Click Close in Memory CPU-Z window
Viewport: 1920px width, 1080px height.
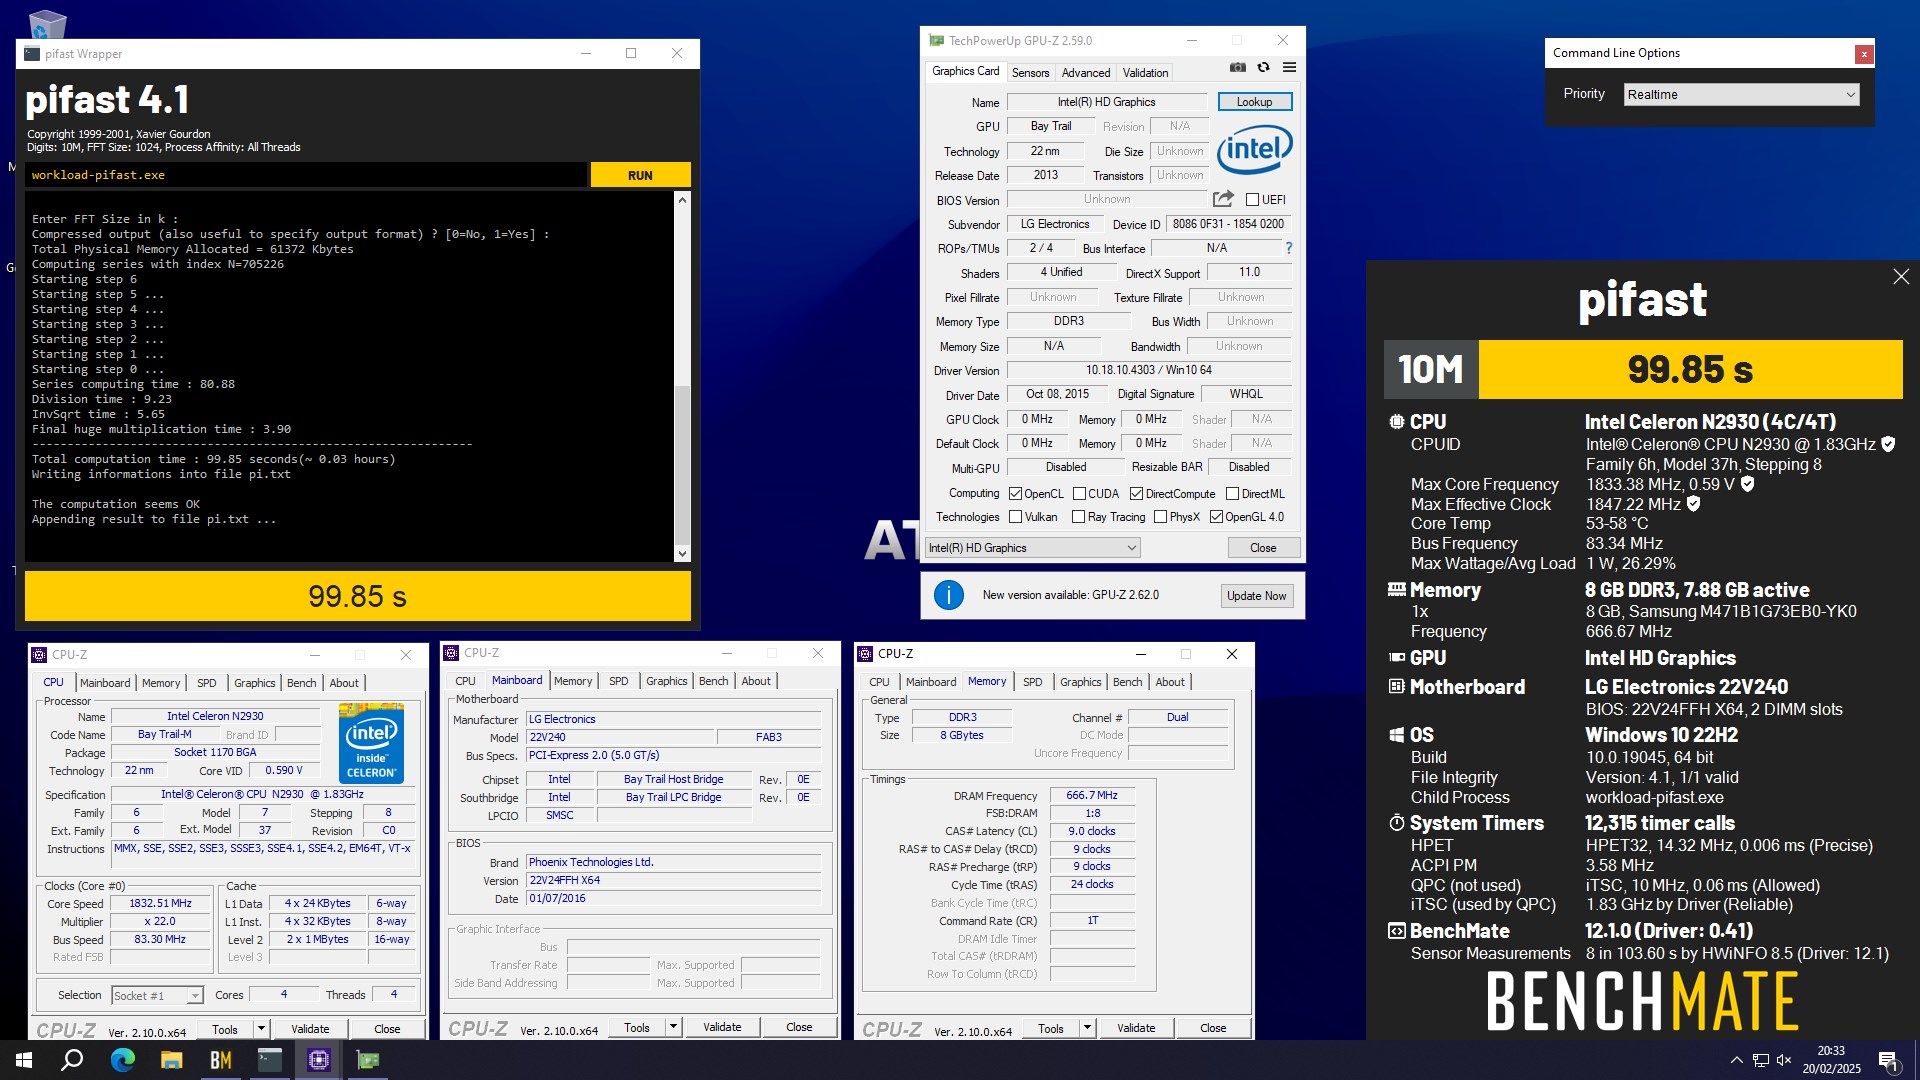1213,1028
